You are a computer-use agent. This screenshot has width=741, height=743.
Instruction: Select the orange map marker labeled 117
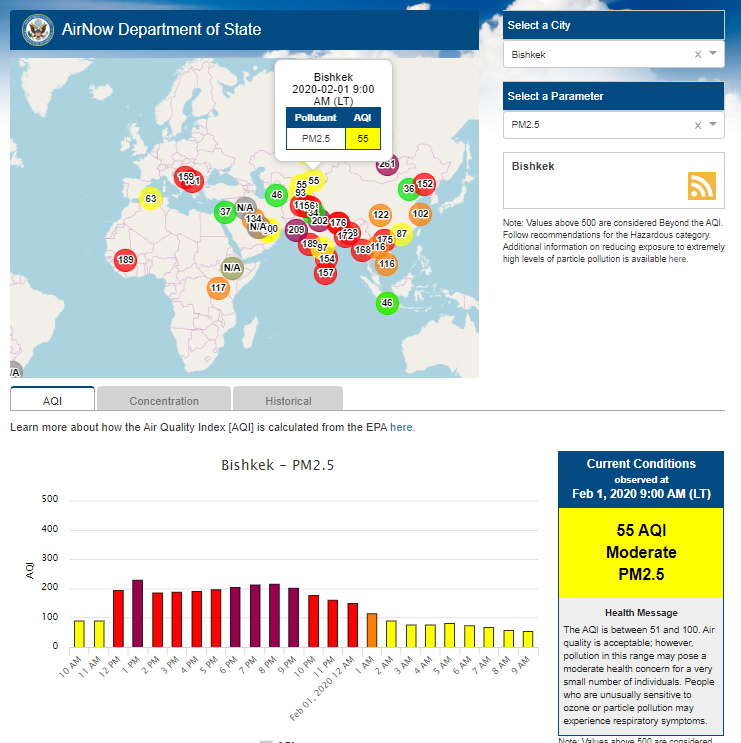coord(219,288)
